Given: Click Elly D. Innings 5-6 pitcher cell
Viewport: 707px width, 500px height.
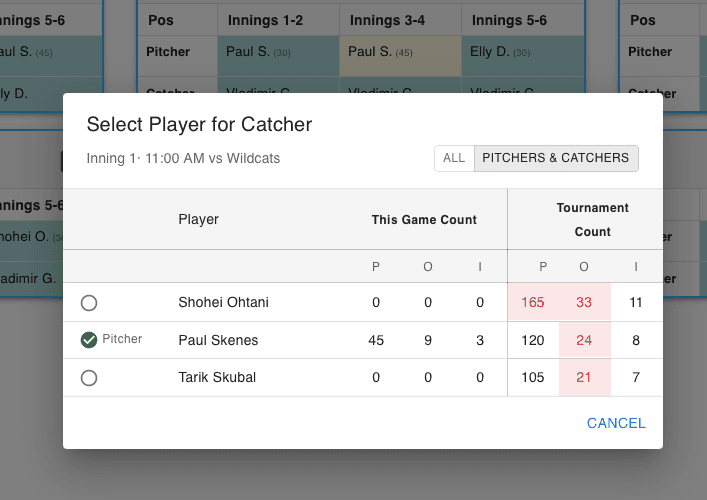Looking at the screenshot, I should point(522,52).
